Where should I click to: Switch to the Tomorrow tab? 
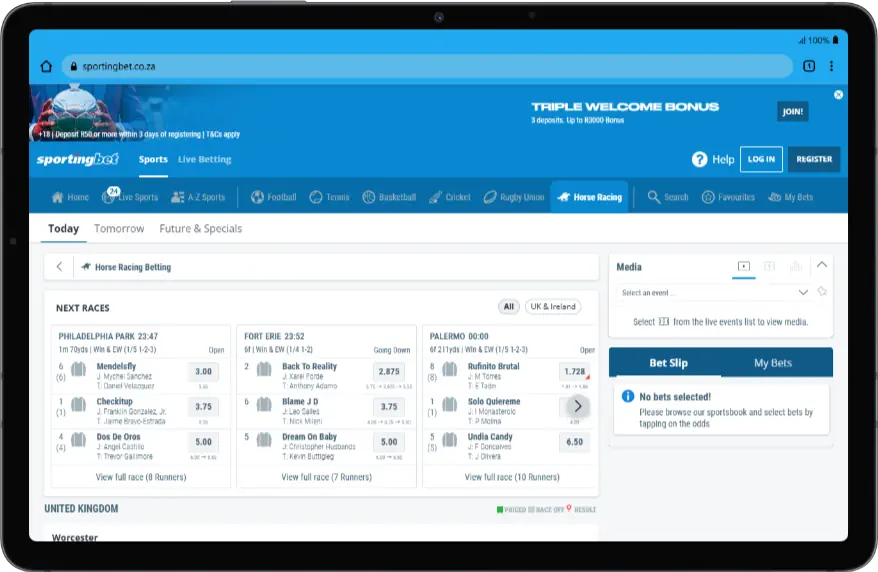[x=119, y=229]
